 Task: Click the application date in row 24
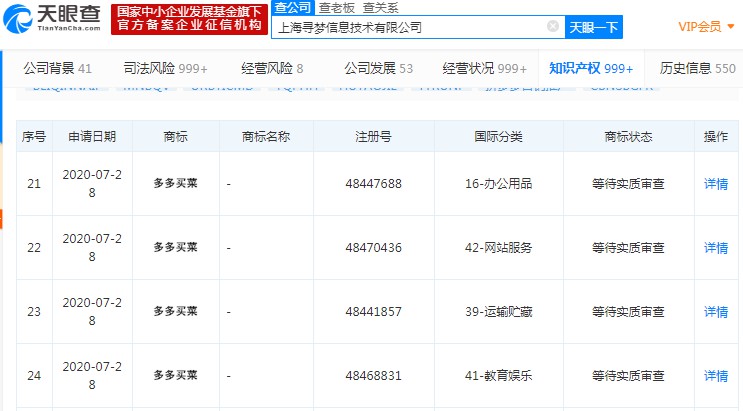92,375
